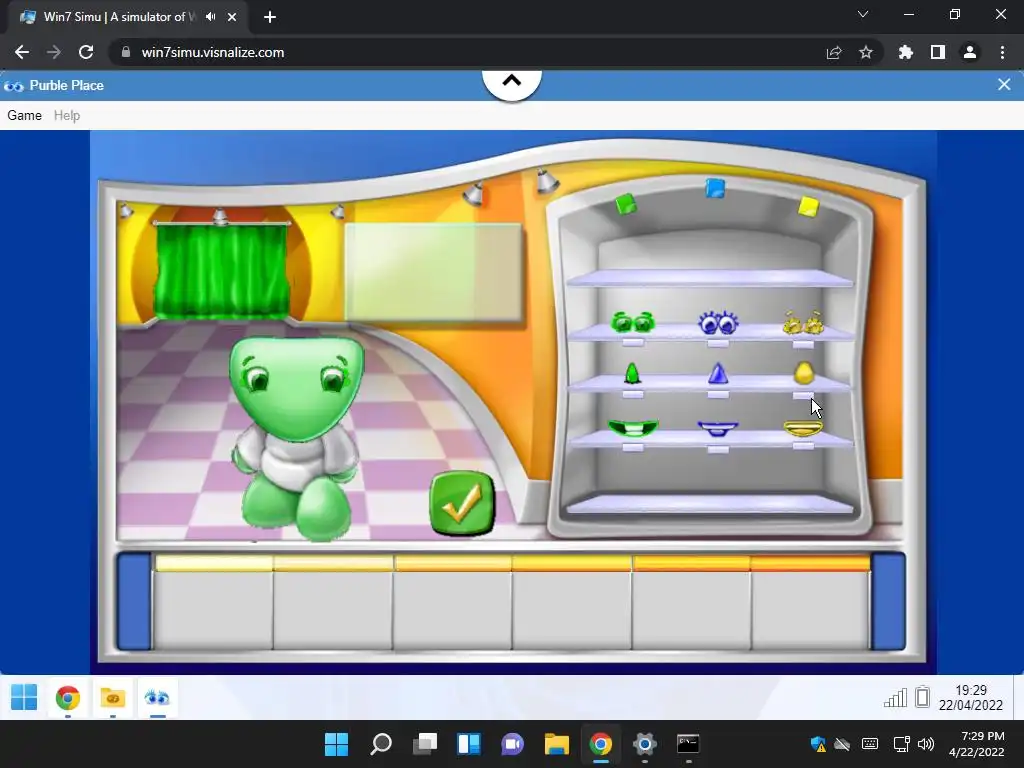1024x768 pixels.
Task: Click the simulated battery icon
Action: (x=922, y=697)
